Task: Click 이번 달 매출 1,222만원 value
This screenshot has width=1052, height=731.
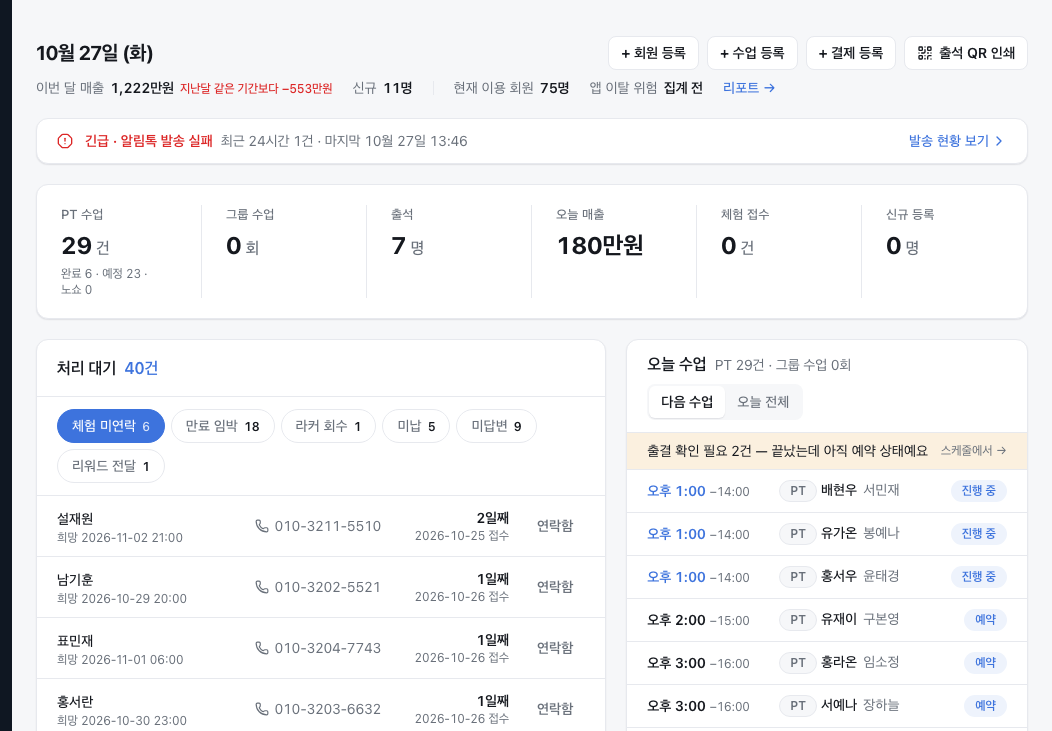Action: [x=142, y=88]
